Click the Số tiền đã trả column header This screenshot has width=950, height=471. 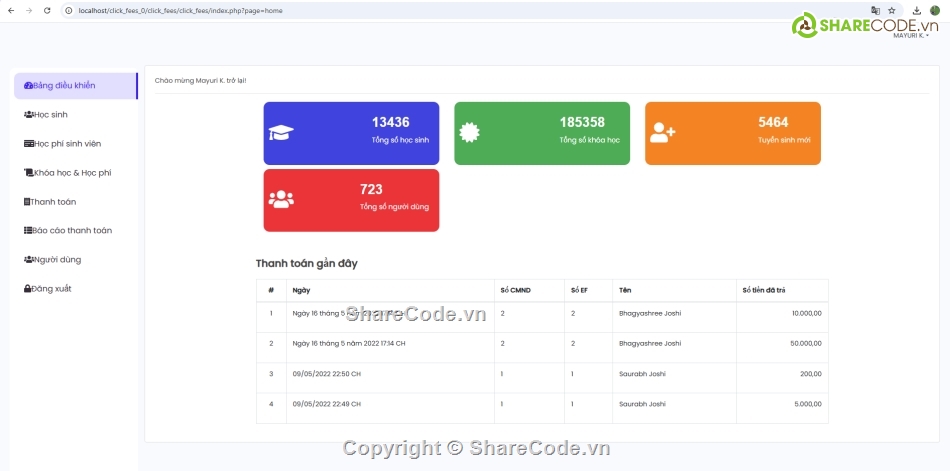(764, 290)
